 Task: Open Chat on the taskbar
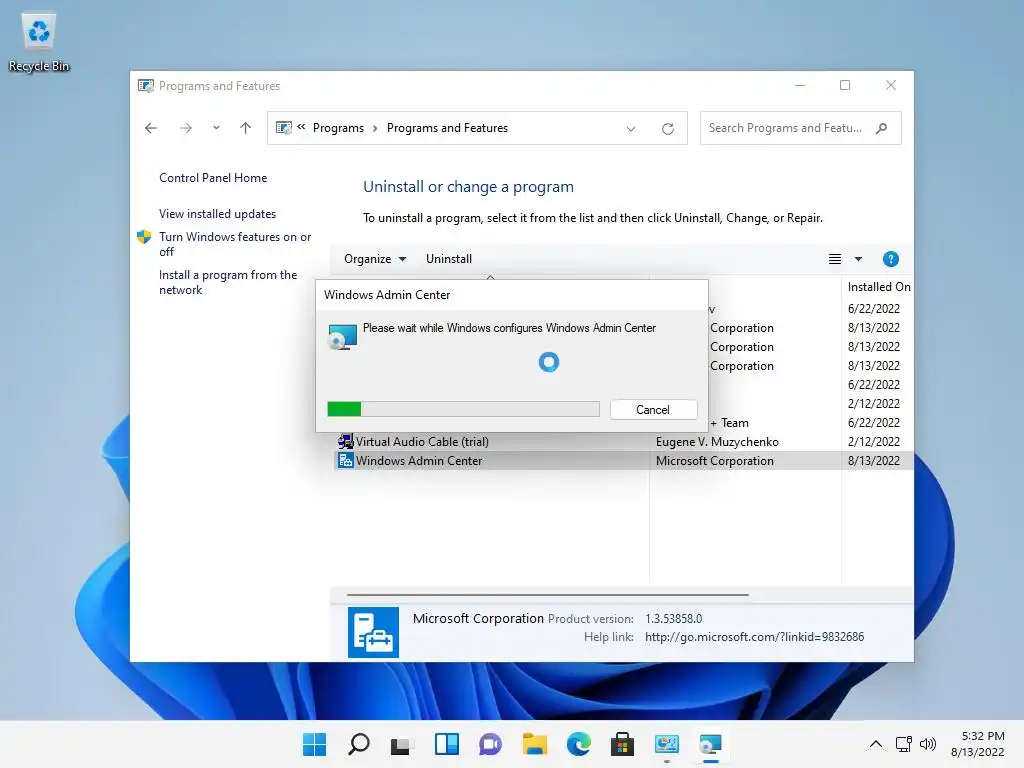490,744
